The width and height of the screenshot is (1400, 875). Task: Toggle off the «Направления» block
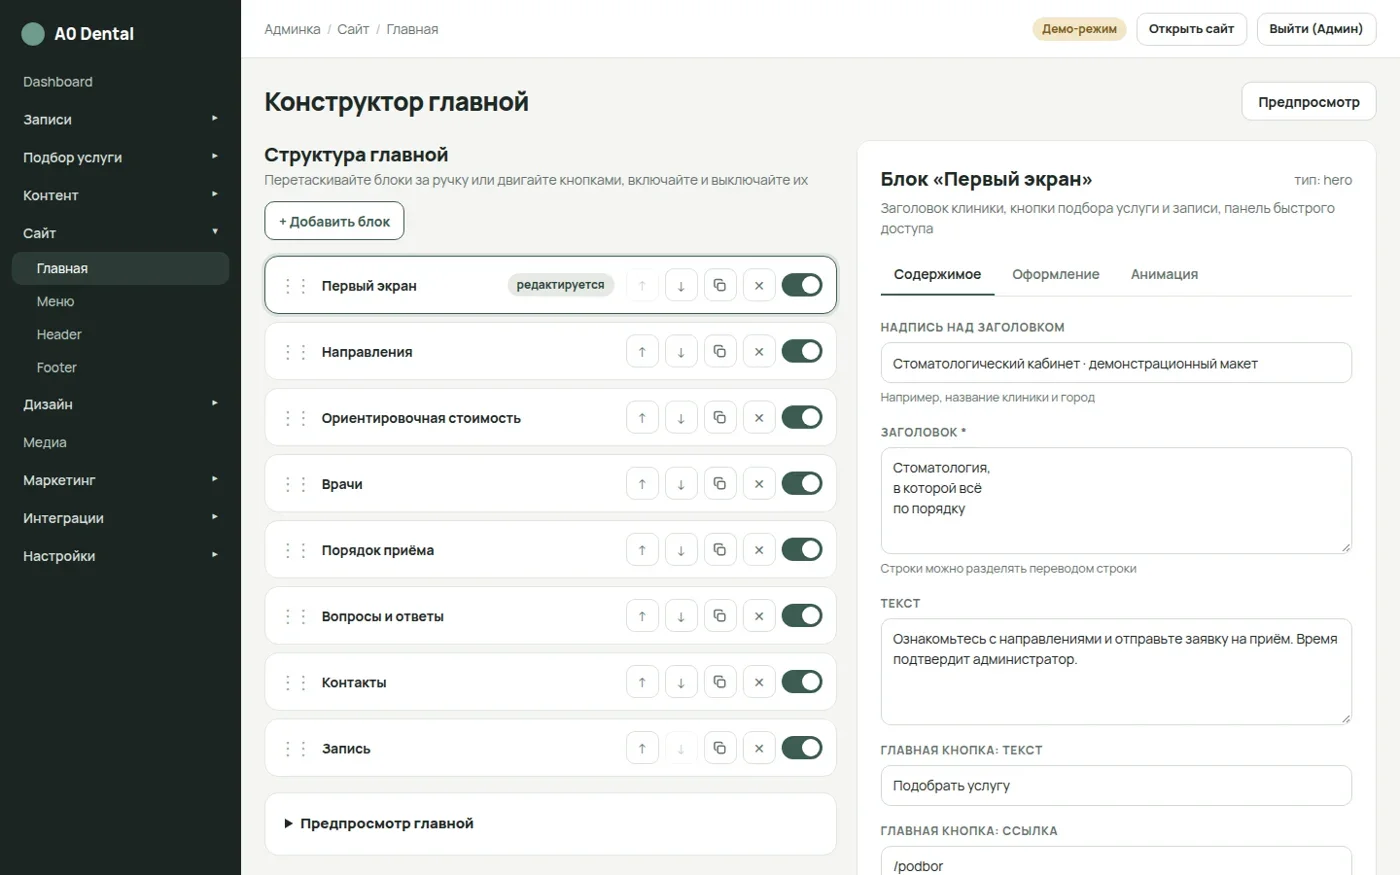point(802,351)
